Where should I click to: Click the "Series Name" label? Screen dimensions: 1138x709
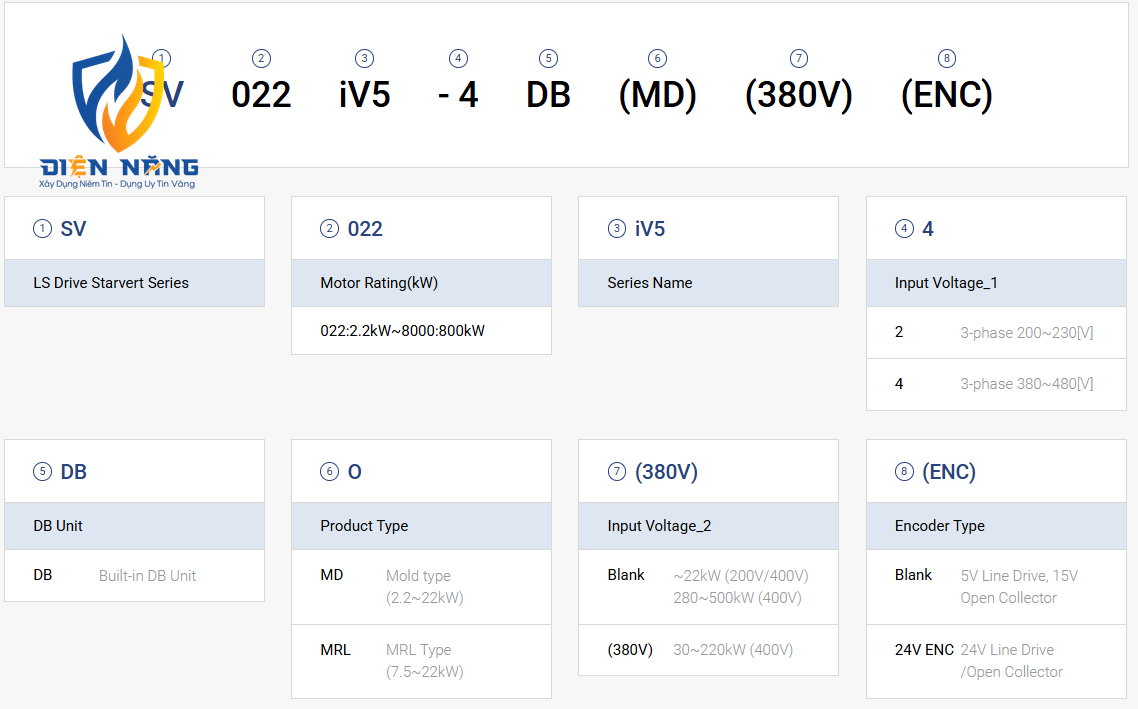coord(650,283)
